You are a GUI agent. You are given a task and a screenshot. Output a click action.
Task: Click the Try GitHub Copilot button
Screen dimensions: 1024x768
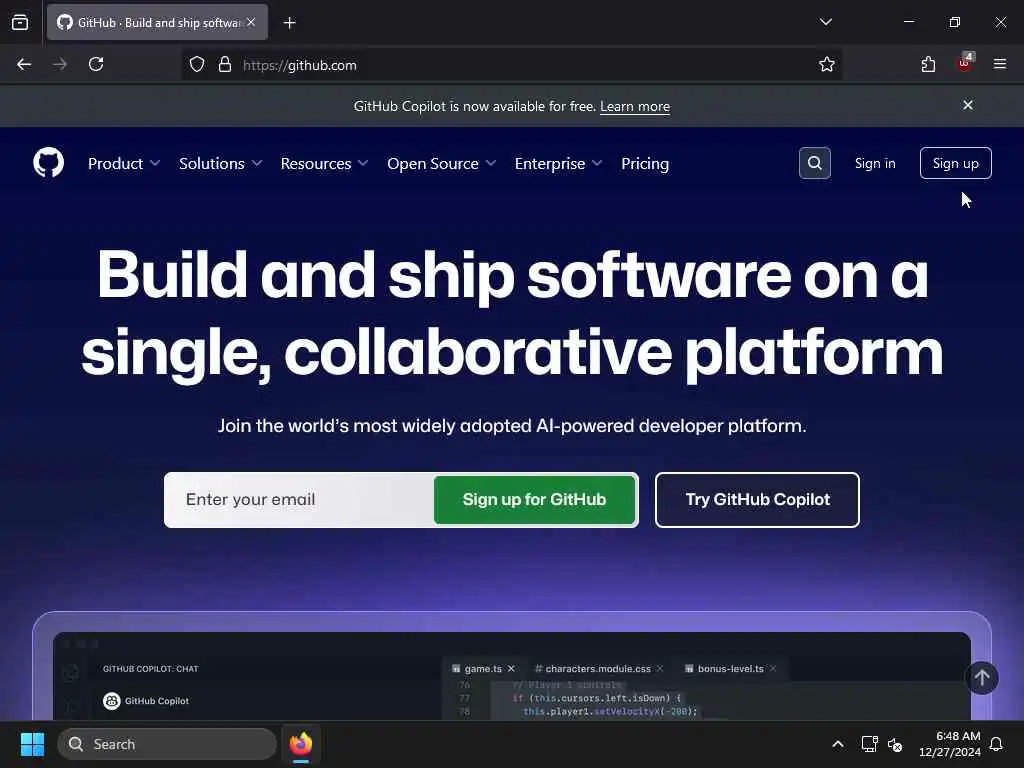758,500
